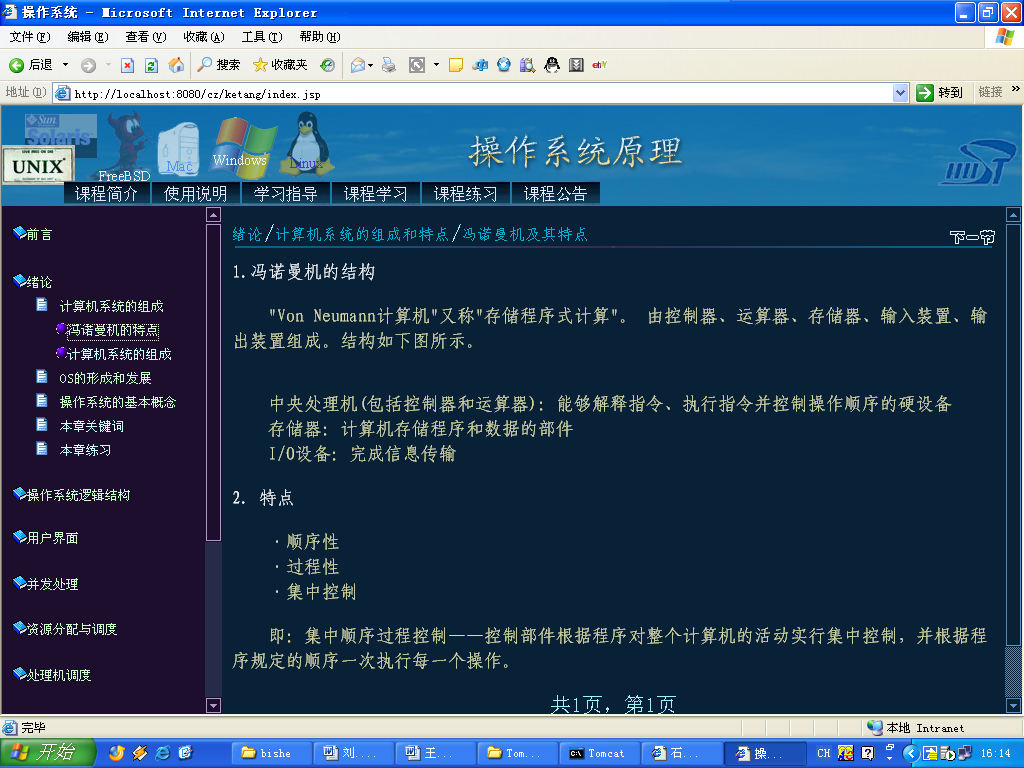
Task: Expand 处理机调度 chapter
Action: [x=52, y=675]
